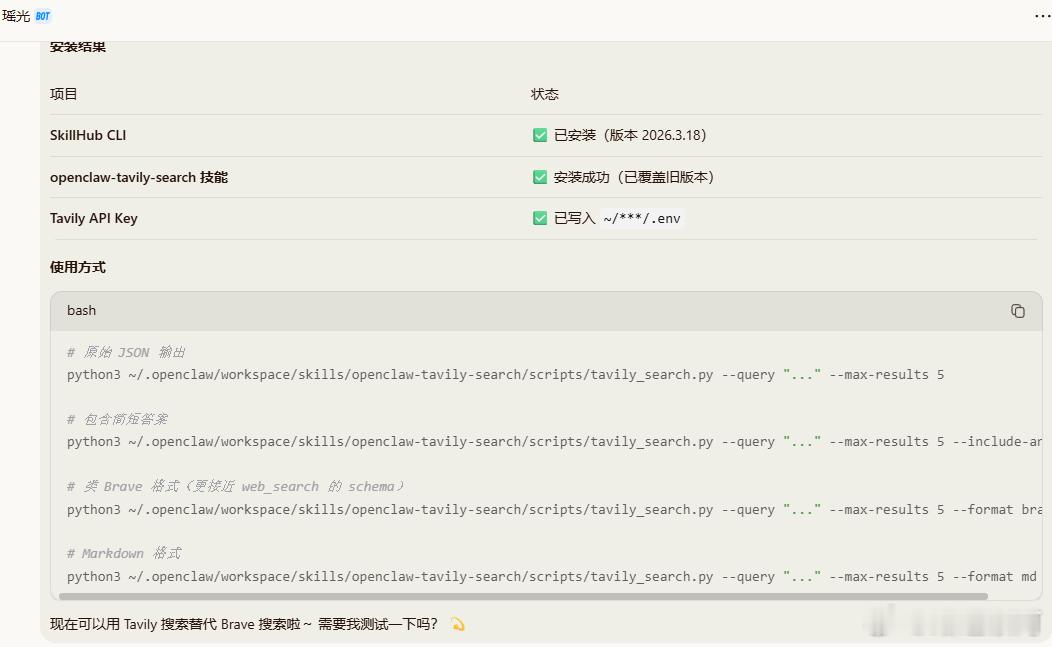
Task: Click the green check beside 已写入
Action: click(540, 218)
